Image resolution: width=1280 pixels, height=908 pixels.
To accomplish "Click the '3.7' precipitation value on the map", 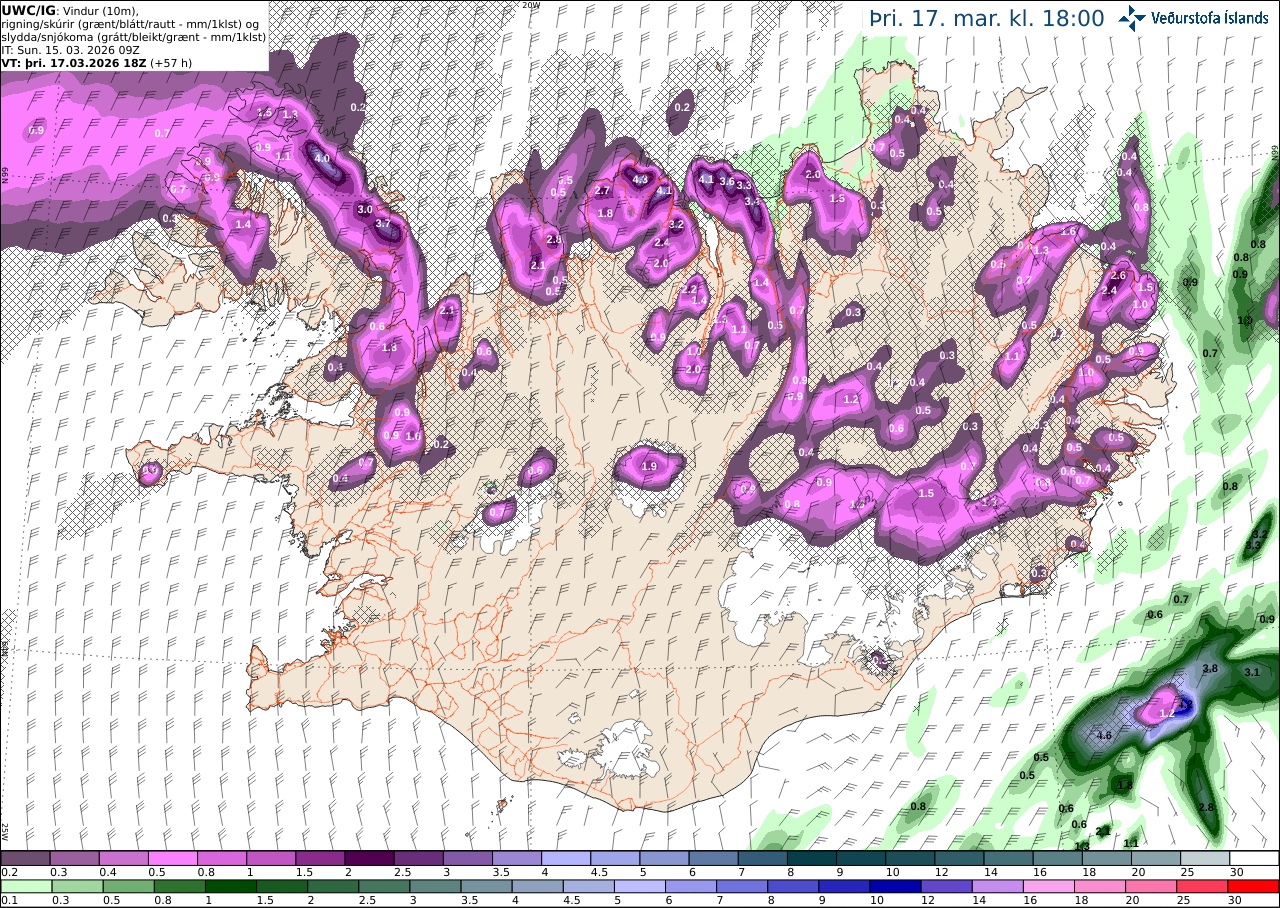I will [382, 224].
